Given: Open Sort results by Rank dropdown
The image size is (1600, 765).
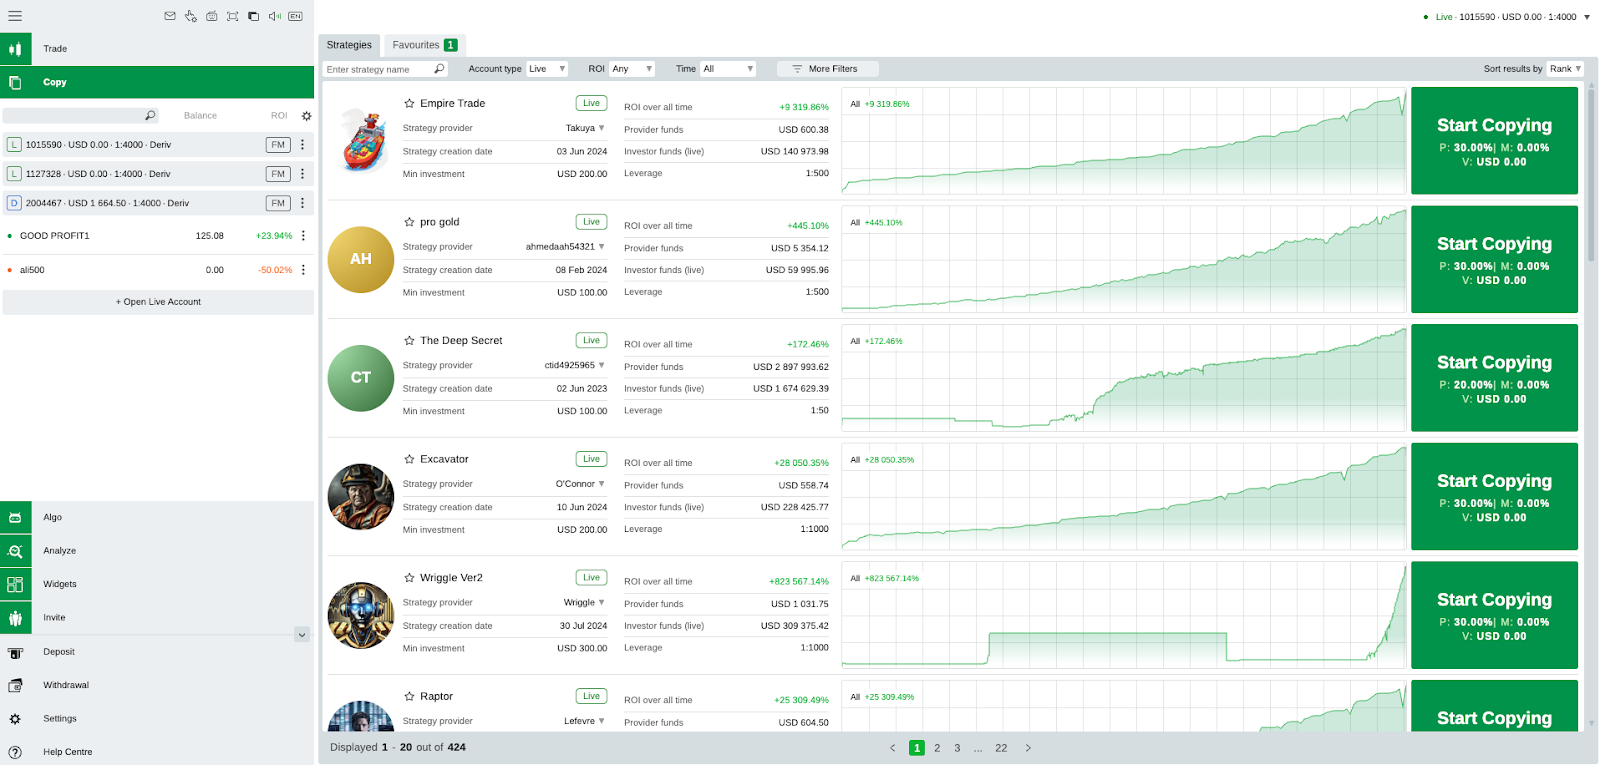Looking at the screenshot, I should (1565, 69).
